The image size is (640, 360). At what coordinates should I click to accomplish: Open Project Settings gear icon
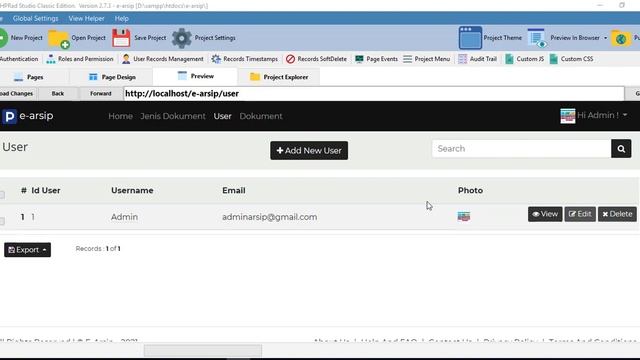pyautogui.click(x=182, y=38)
